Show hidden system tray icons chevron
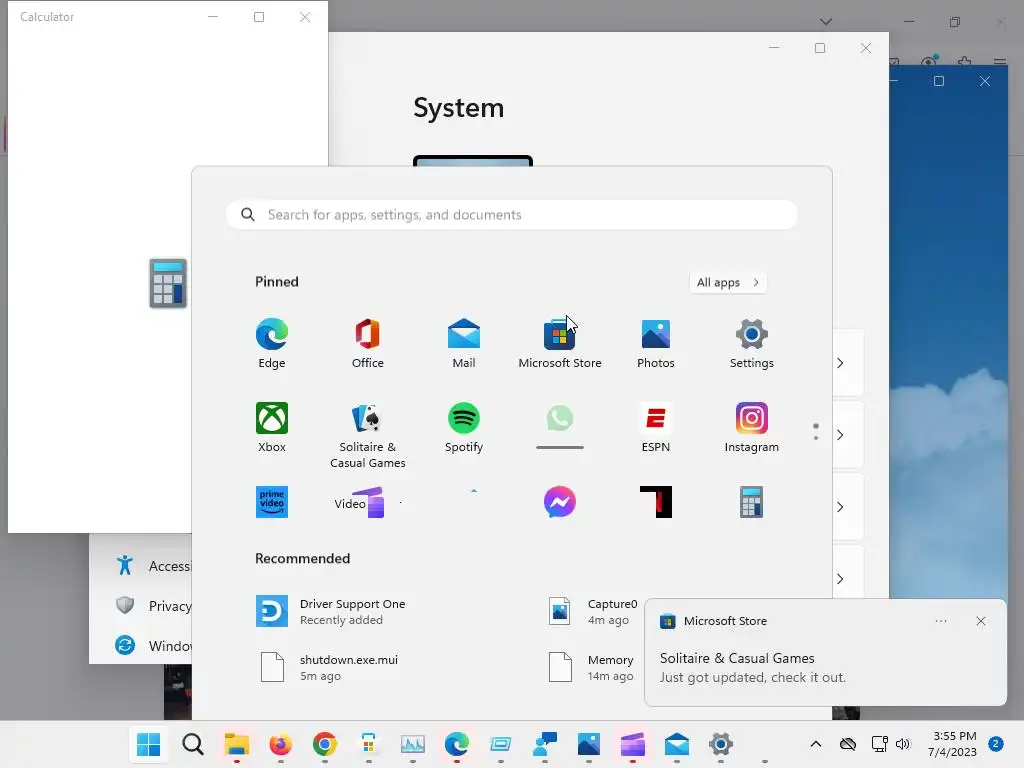 (816, 744)
